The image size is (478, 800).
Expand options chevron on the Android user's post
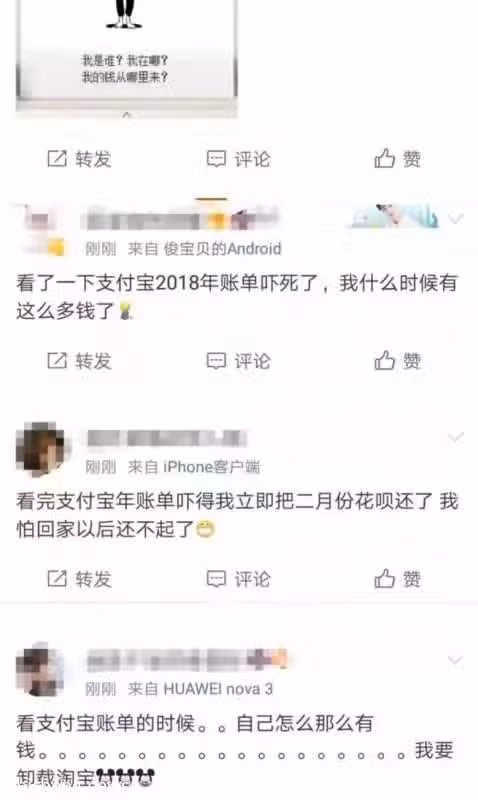pyautogui.click(x=456, y=219)
